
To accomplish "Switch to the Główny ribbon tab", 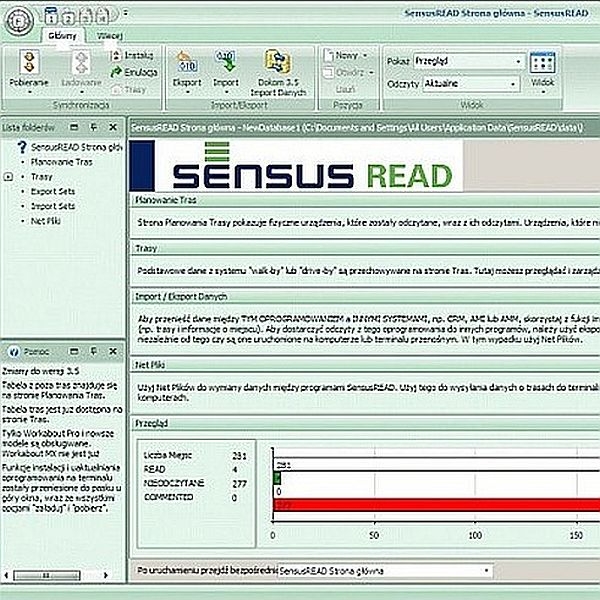I will 62,36.
